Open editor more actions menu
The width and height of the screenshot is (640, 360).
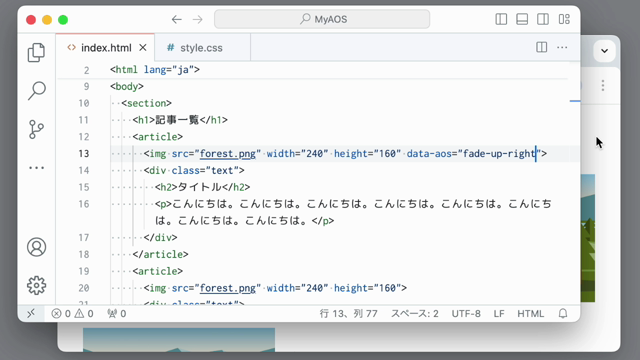click(562, 47)
